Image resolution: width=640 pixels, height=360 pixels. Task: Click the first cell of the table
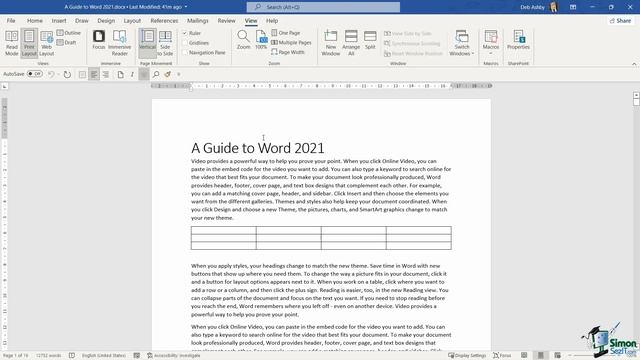(224, 230)
